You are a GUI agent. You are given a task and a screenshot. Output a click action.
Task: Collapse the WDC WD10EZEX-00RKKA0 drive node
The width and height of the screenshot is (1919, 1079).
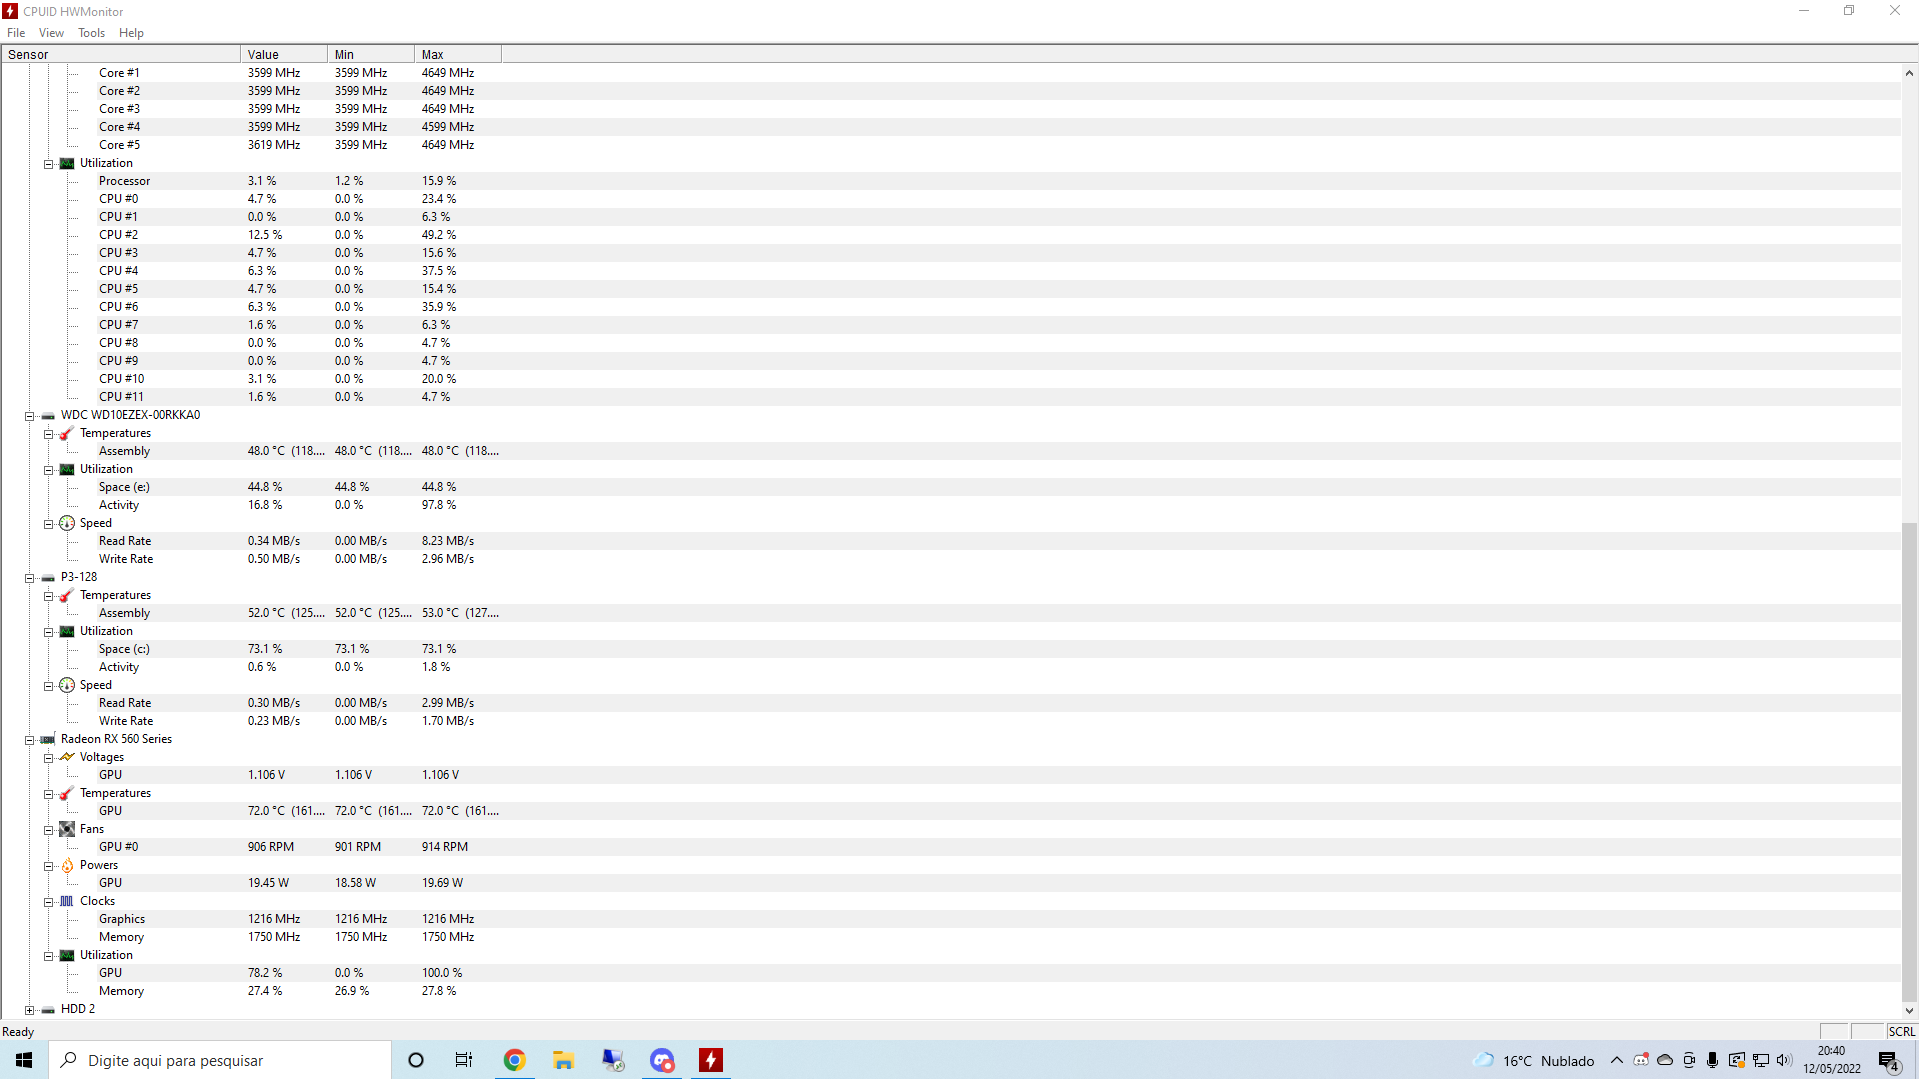click(29, 416)
